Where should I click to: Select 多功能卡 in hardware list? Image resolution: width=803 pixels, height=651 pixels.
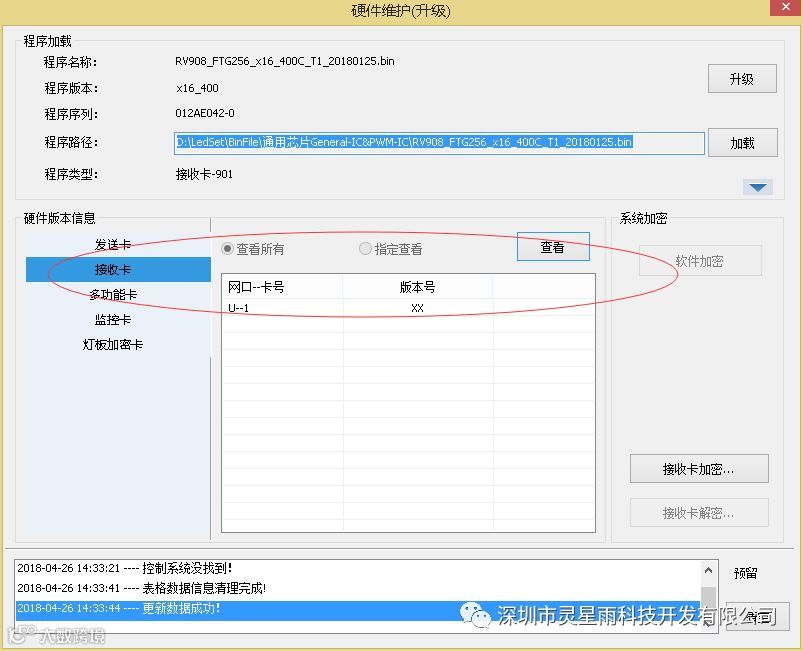pyautogui.click(x=113, y=295)
